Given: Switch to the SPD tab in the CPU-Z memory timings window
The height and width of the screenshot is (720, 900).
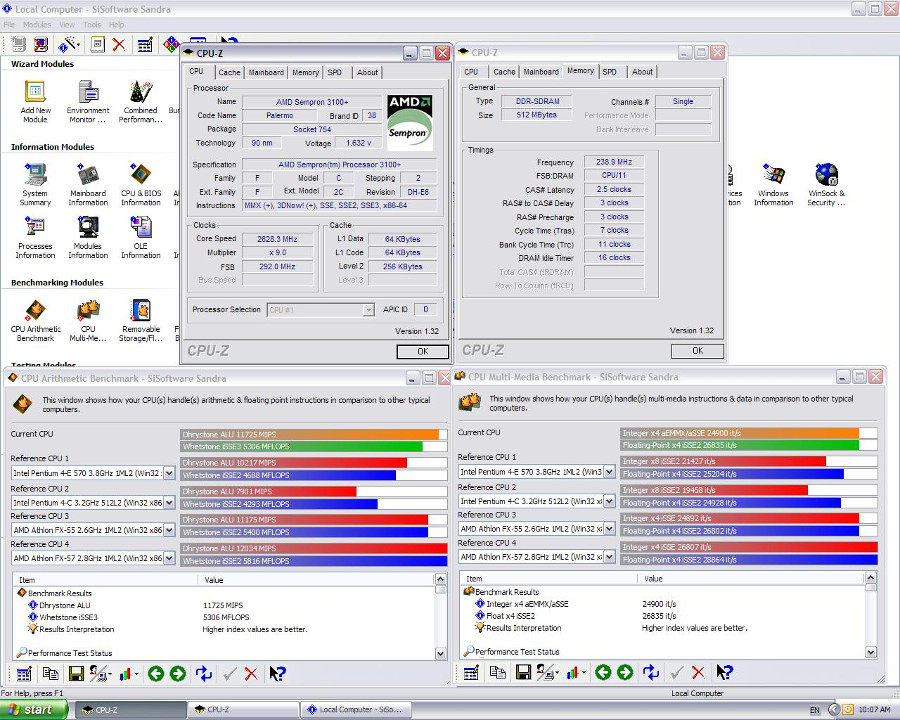Looking at the screenshot, I should tap(610, 72).
